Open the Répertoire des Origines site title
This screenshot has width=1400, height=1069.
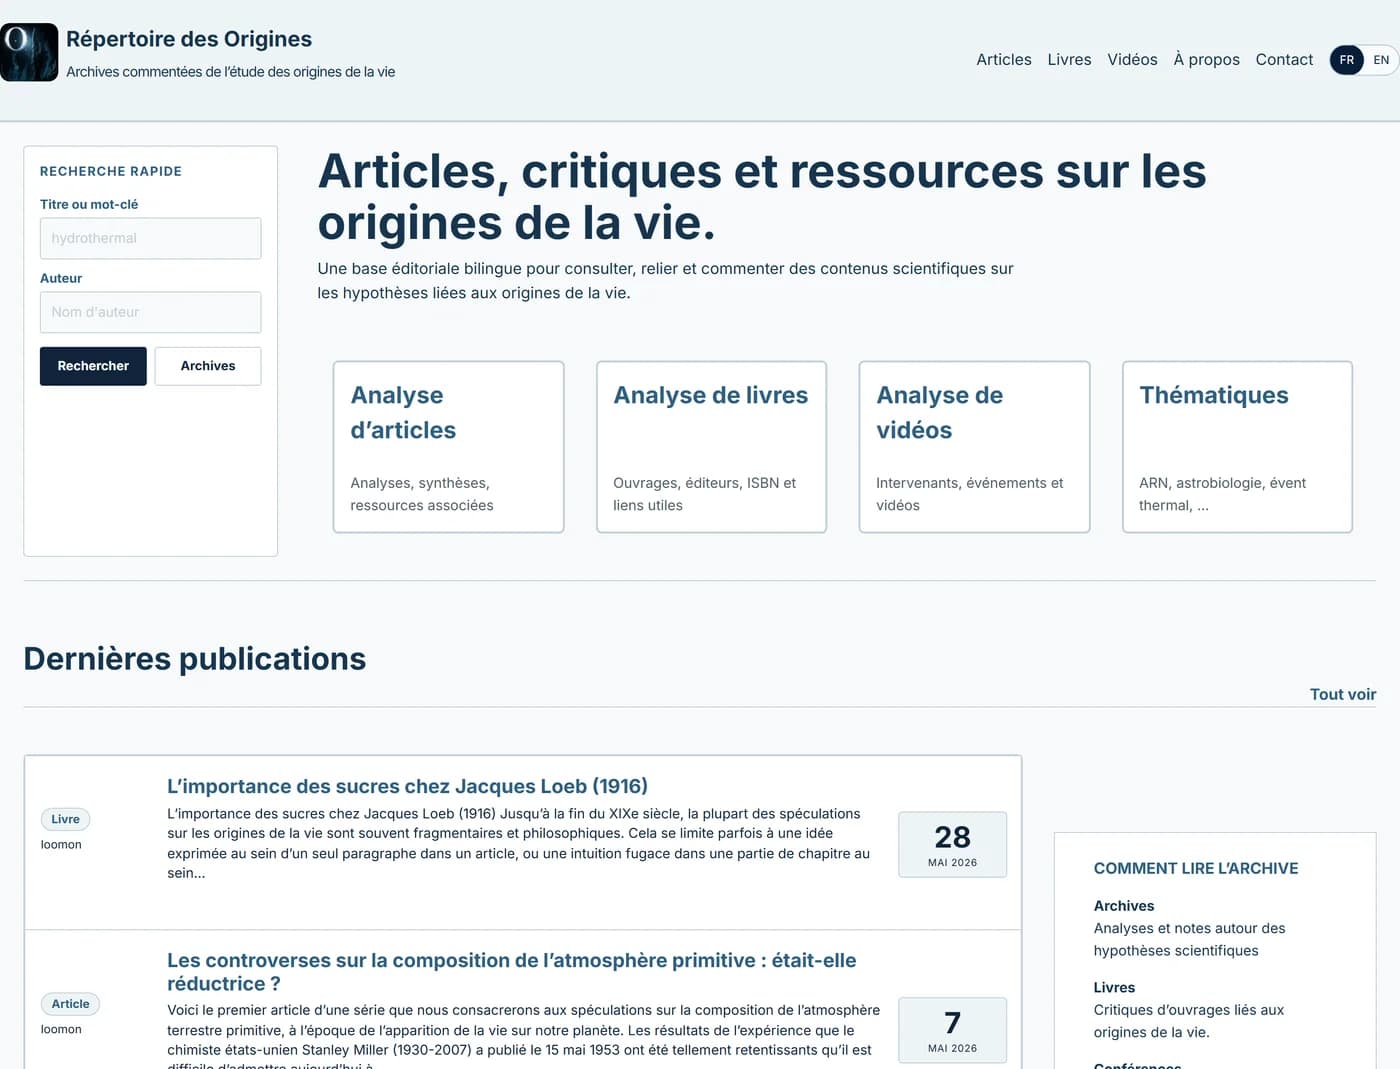coord(189,39)
